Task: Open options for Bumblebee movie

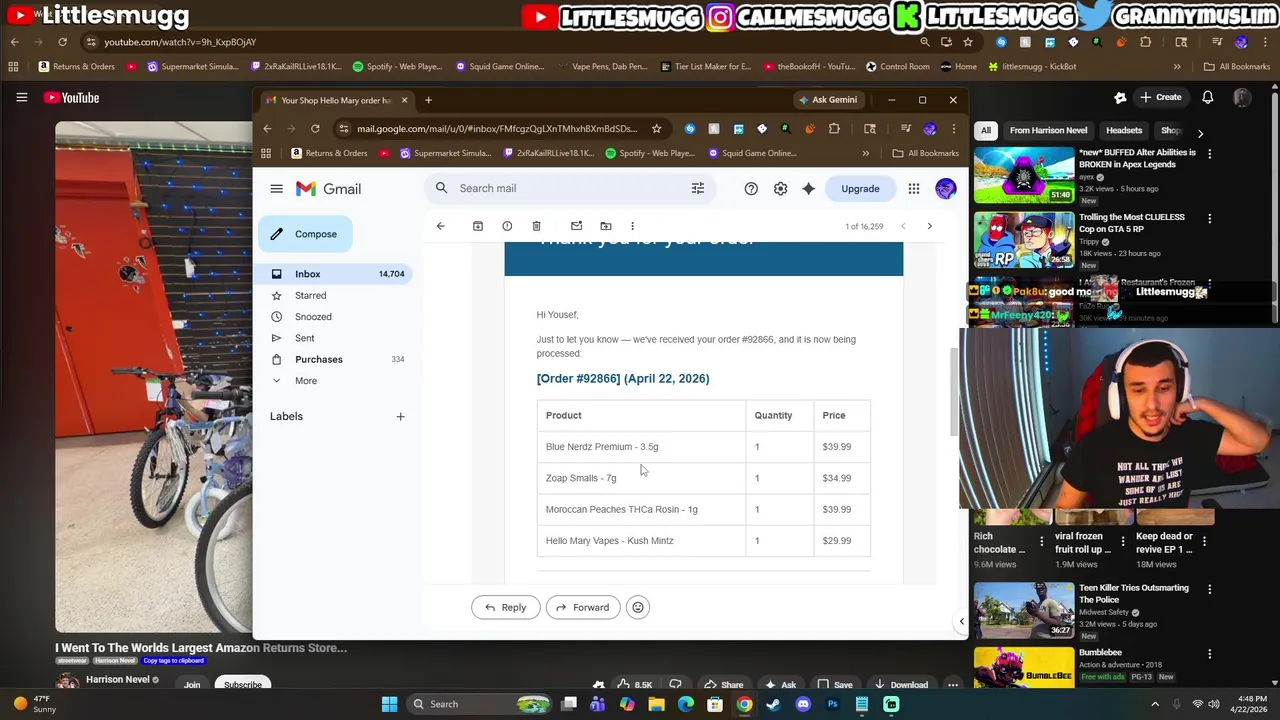Action: pyautogui.click(x=1209, y=654)
